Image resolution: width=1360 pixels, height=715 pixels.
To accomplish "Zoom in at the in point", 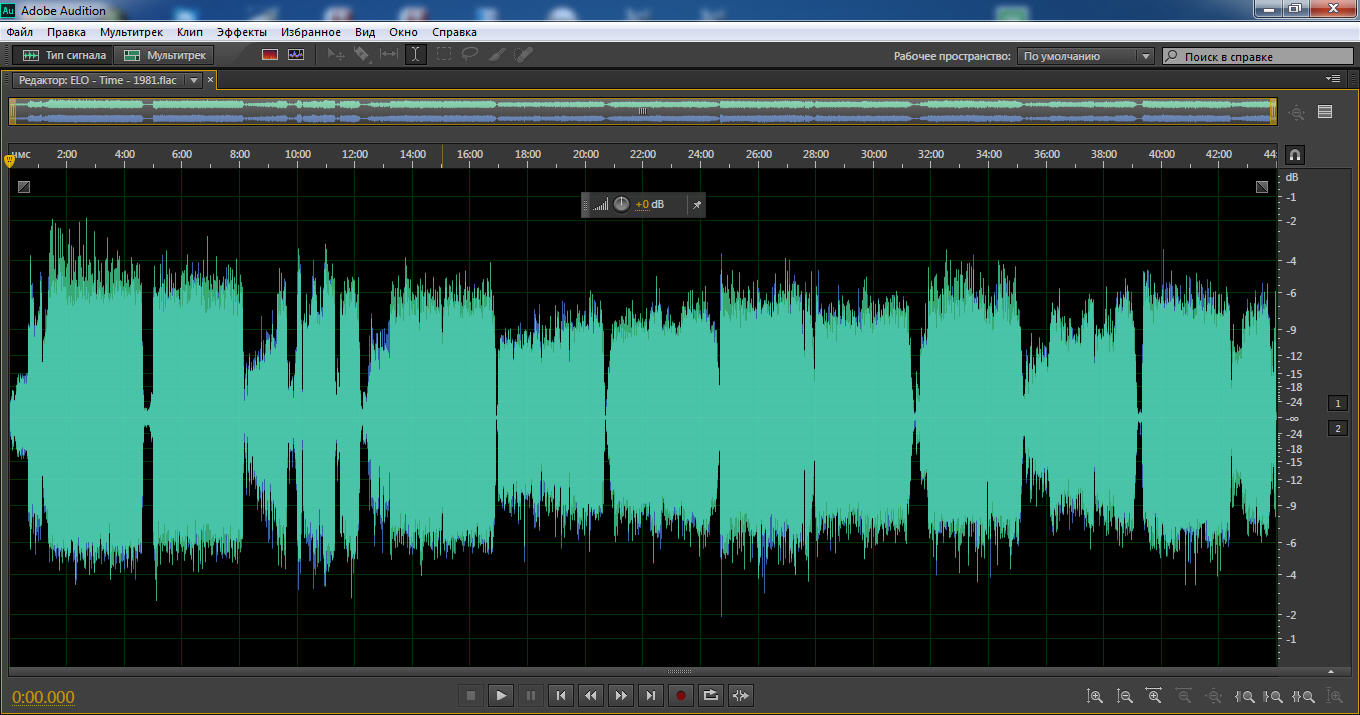I will click(1245, 696).
